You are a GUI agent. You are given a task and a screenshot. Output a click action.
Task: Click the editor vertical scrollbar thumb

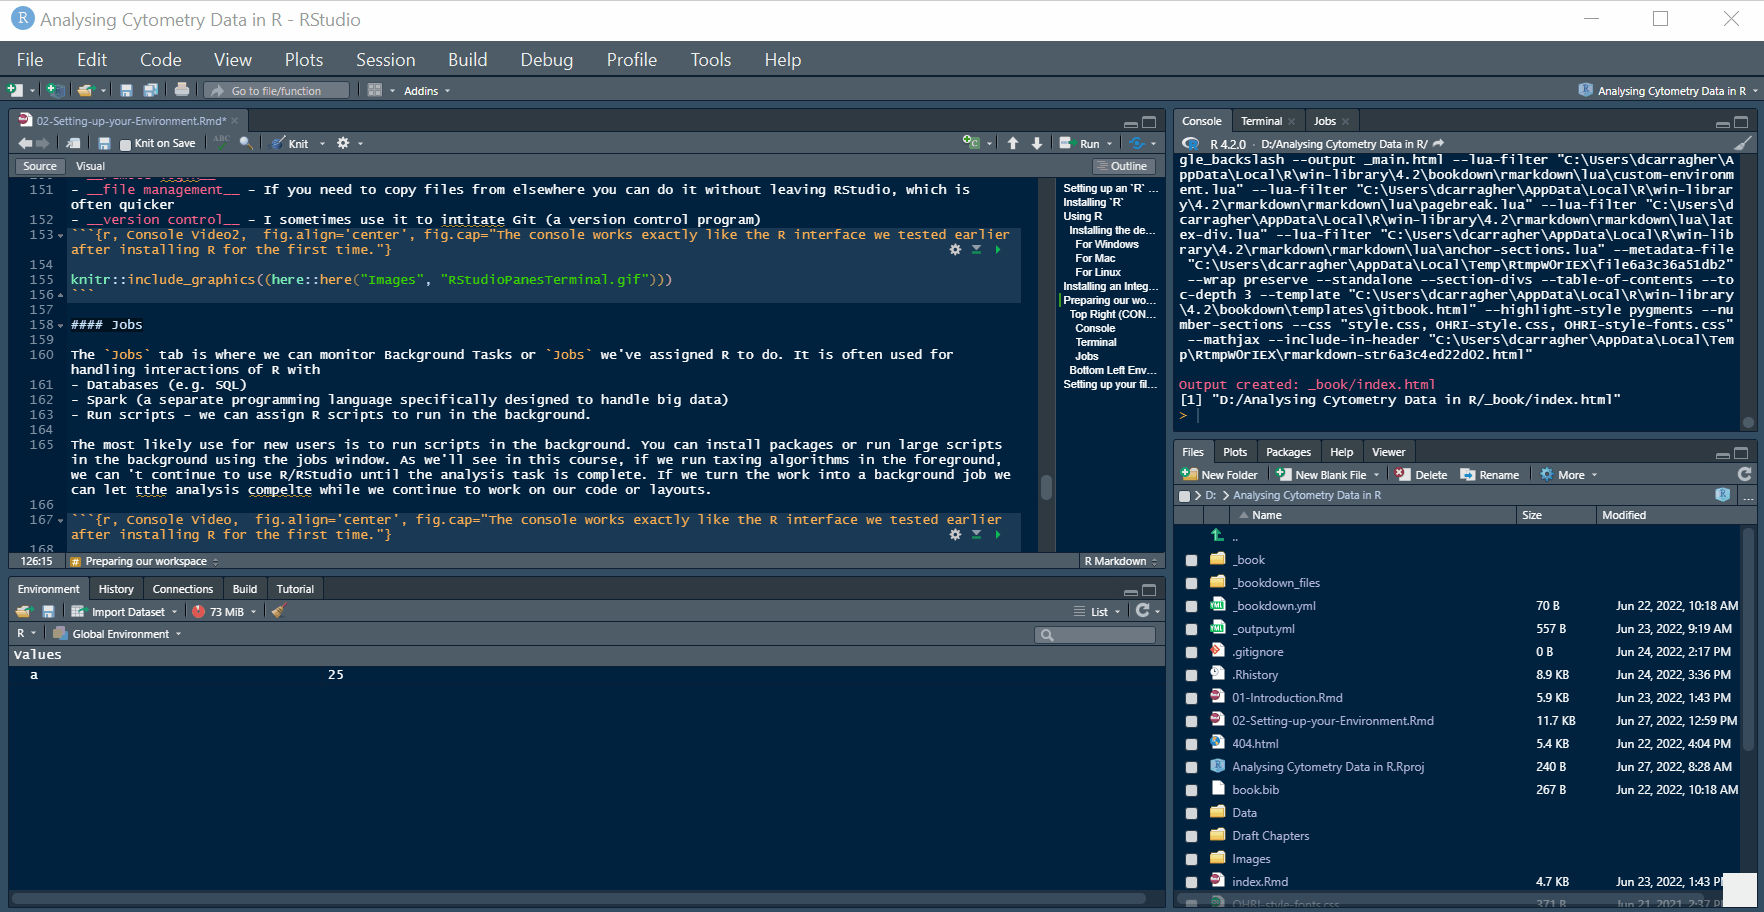tap(1046, 487)
